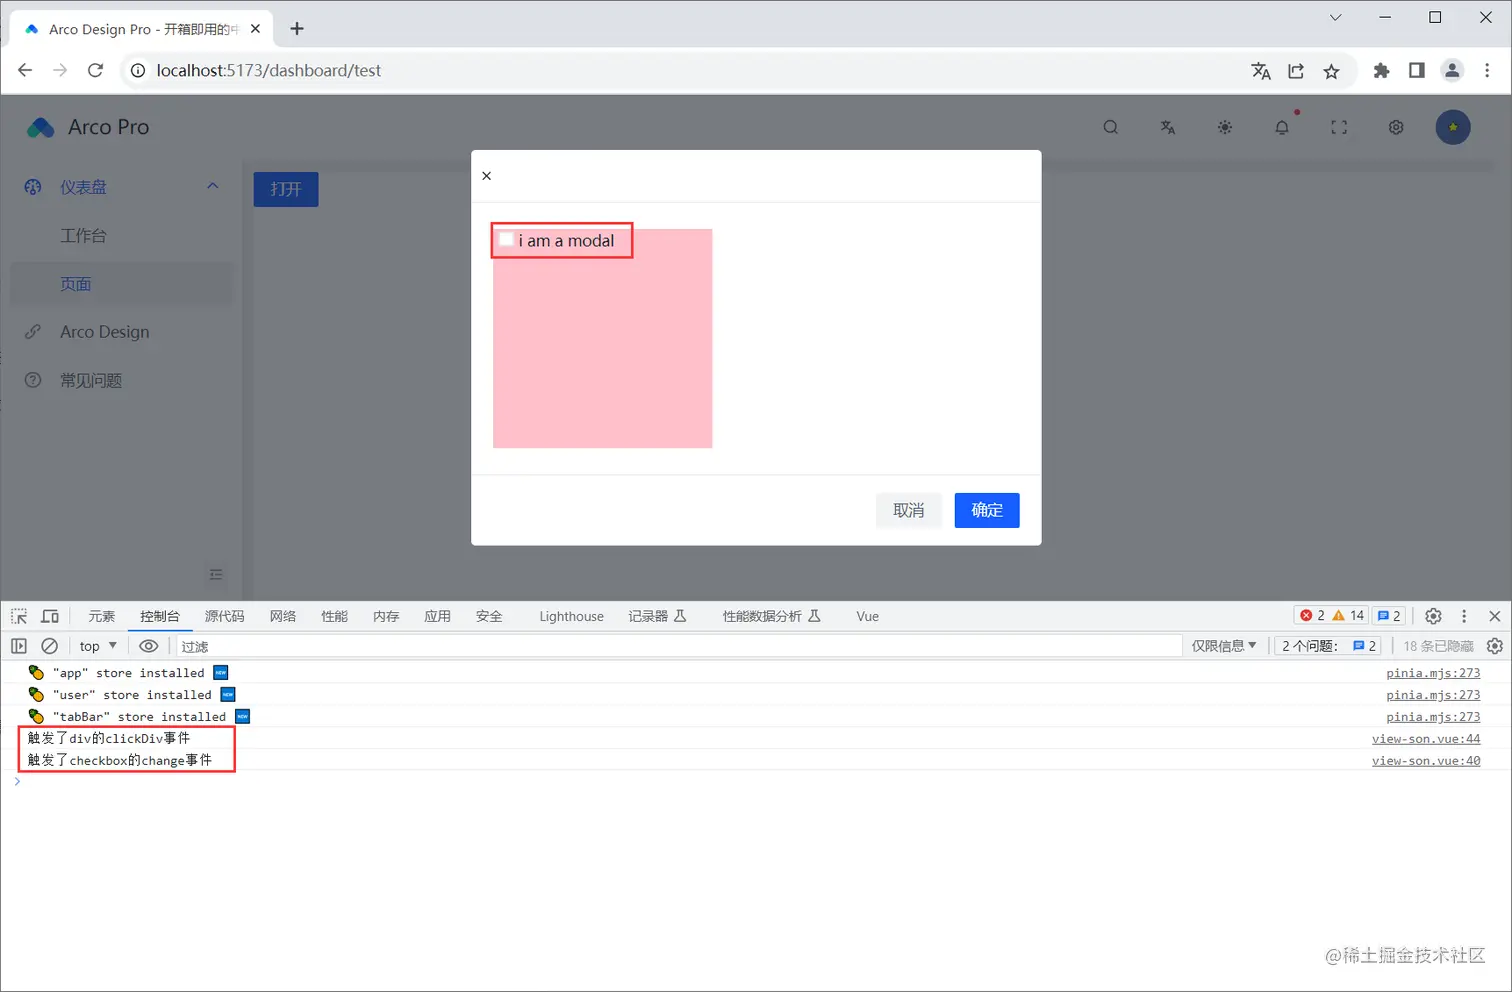Screen dimensions: 1512x992
Task: Focus the 过滤 filter input
Action: [x=680, y=646]
